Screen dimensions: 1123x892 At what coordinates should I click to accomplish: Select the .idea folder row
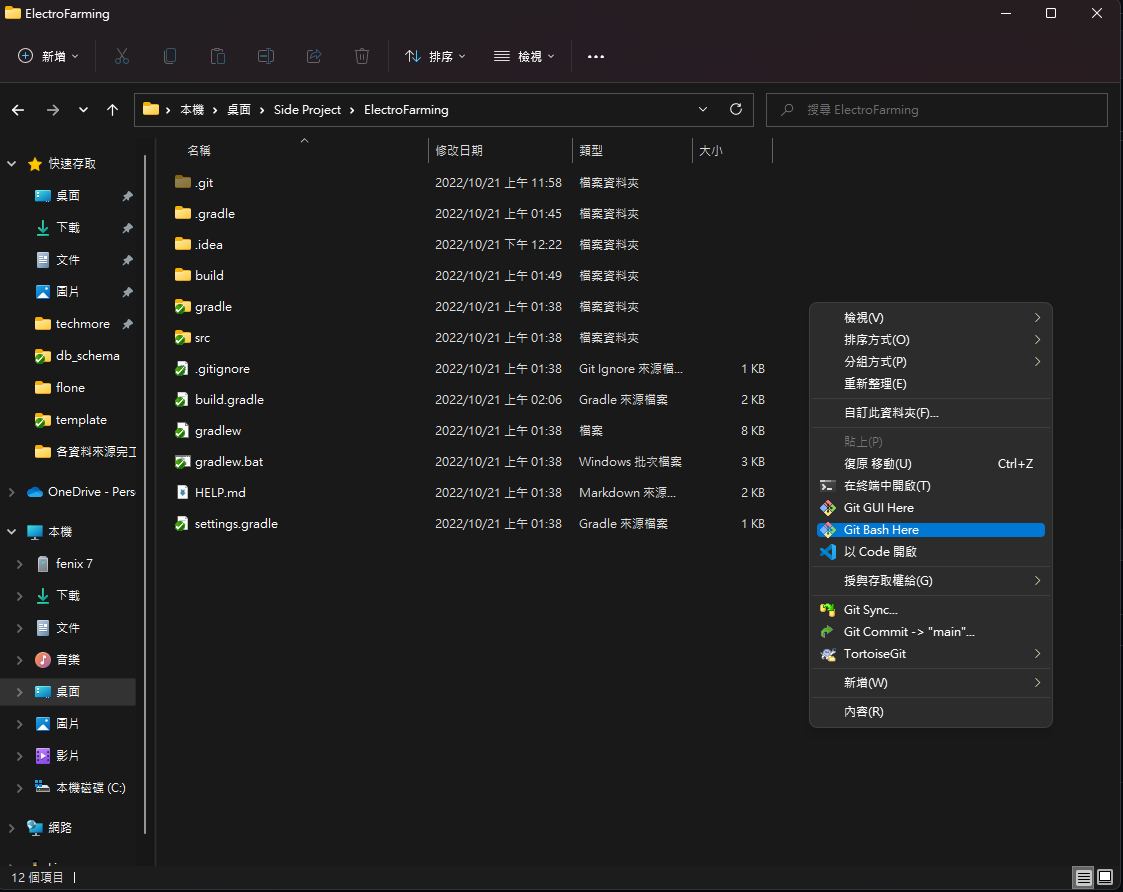[x=471, y=244]
